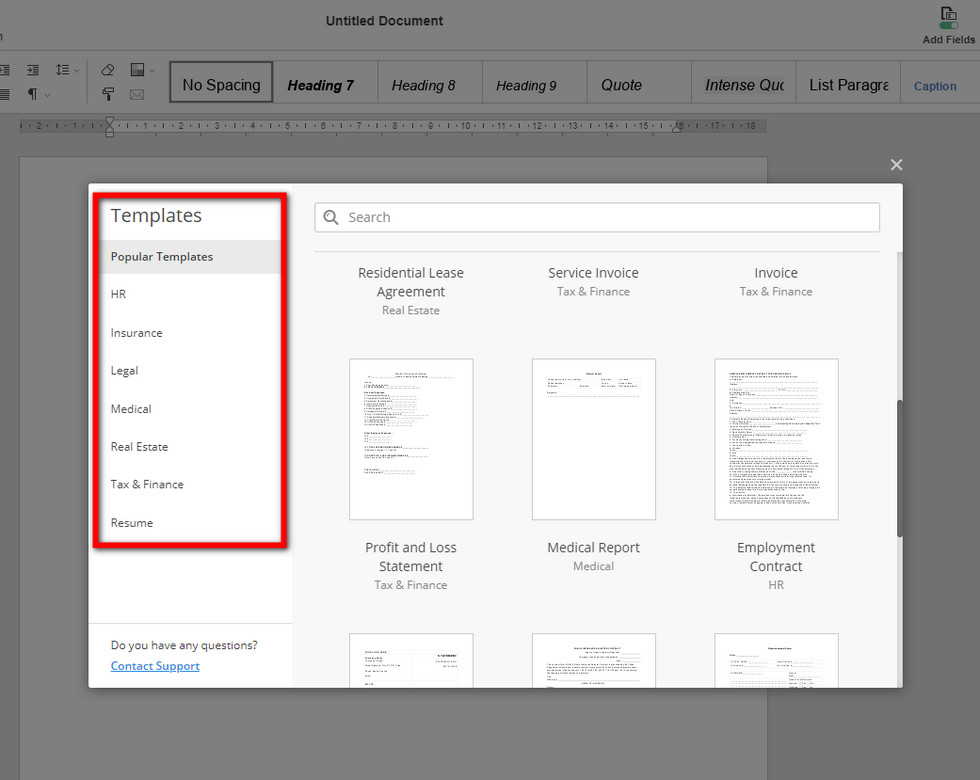Choose the Resume template category

coord(131,523)
